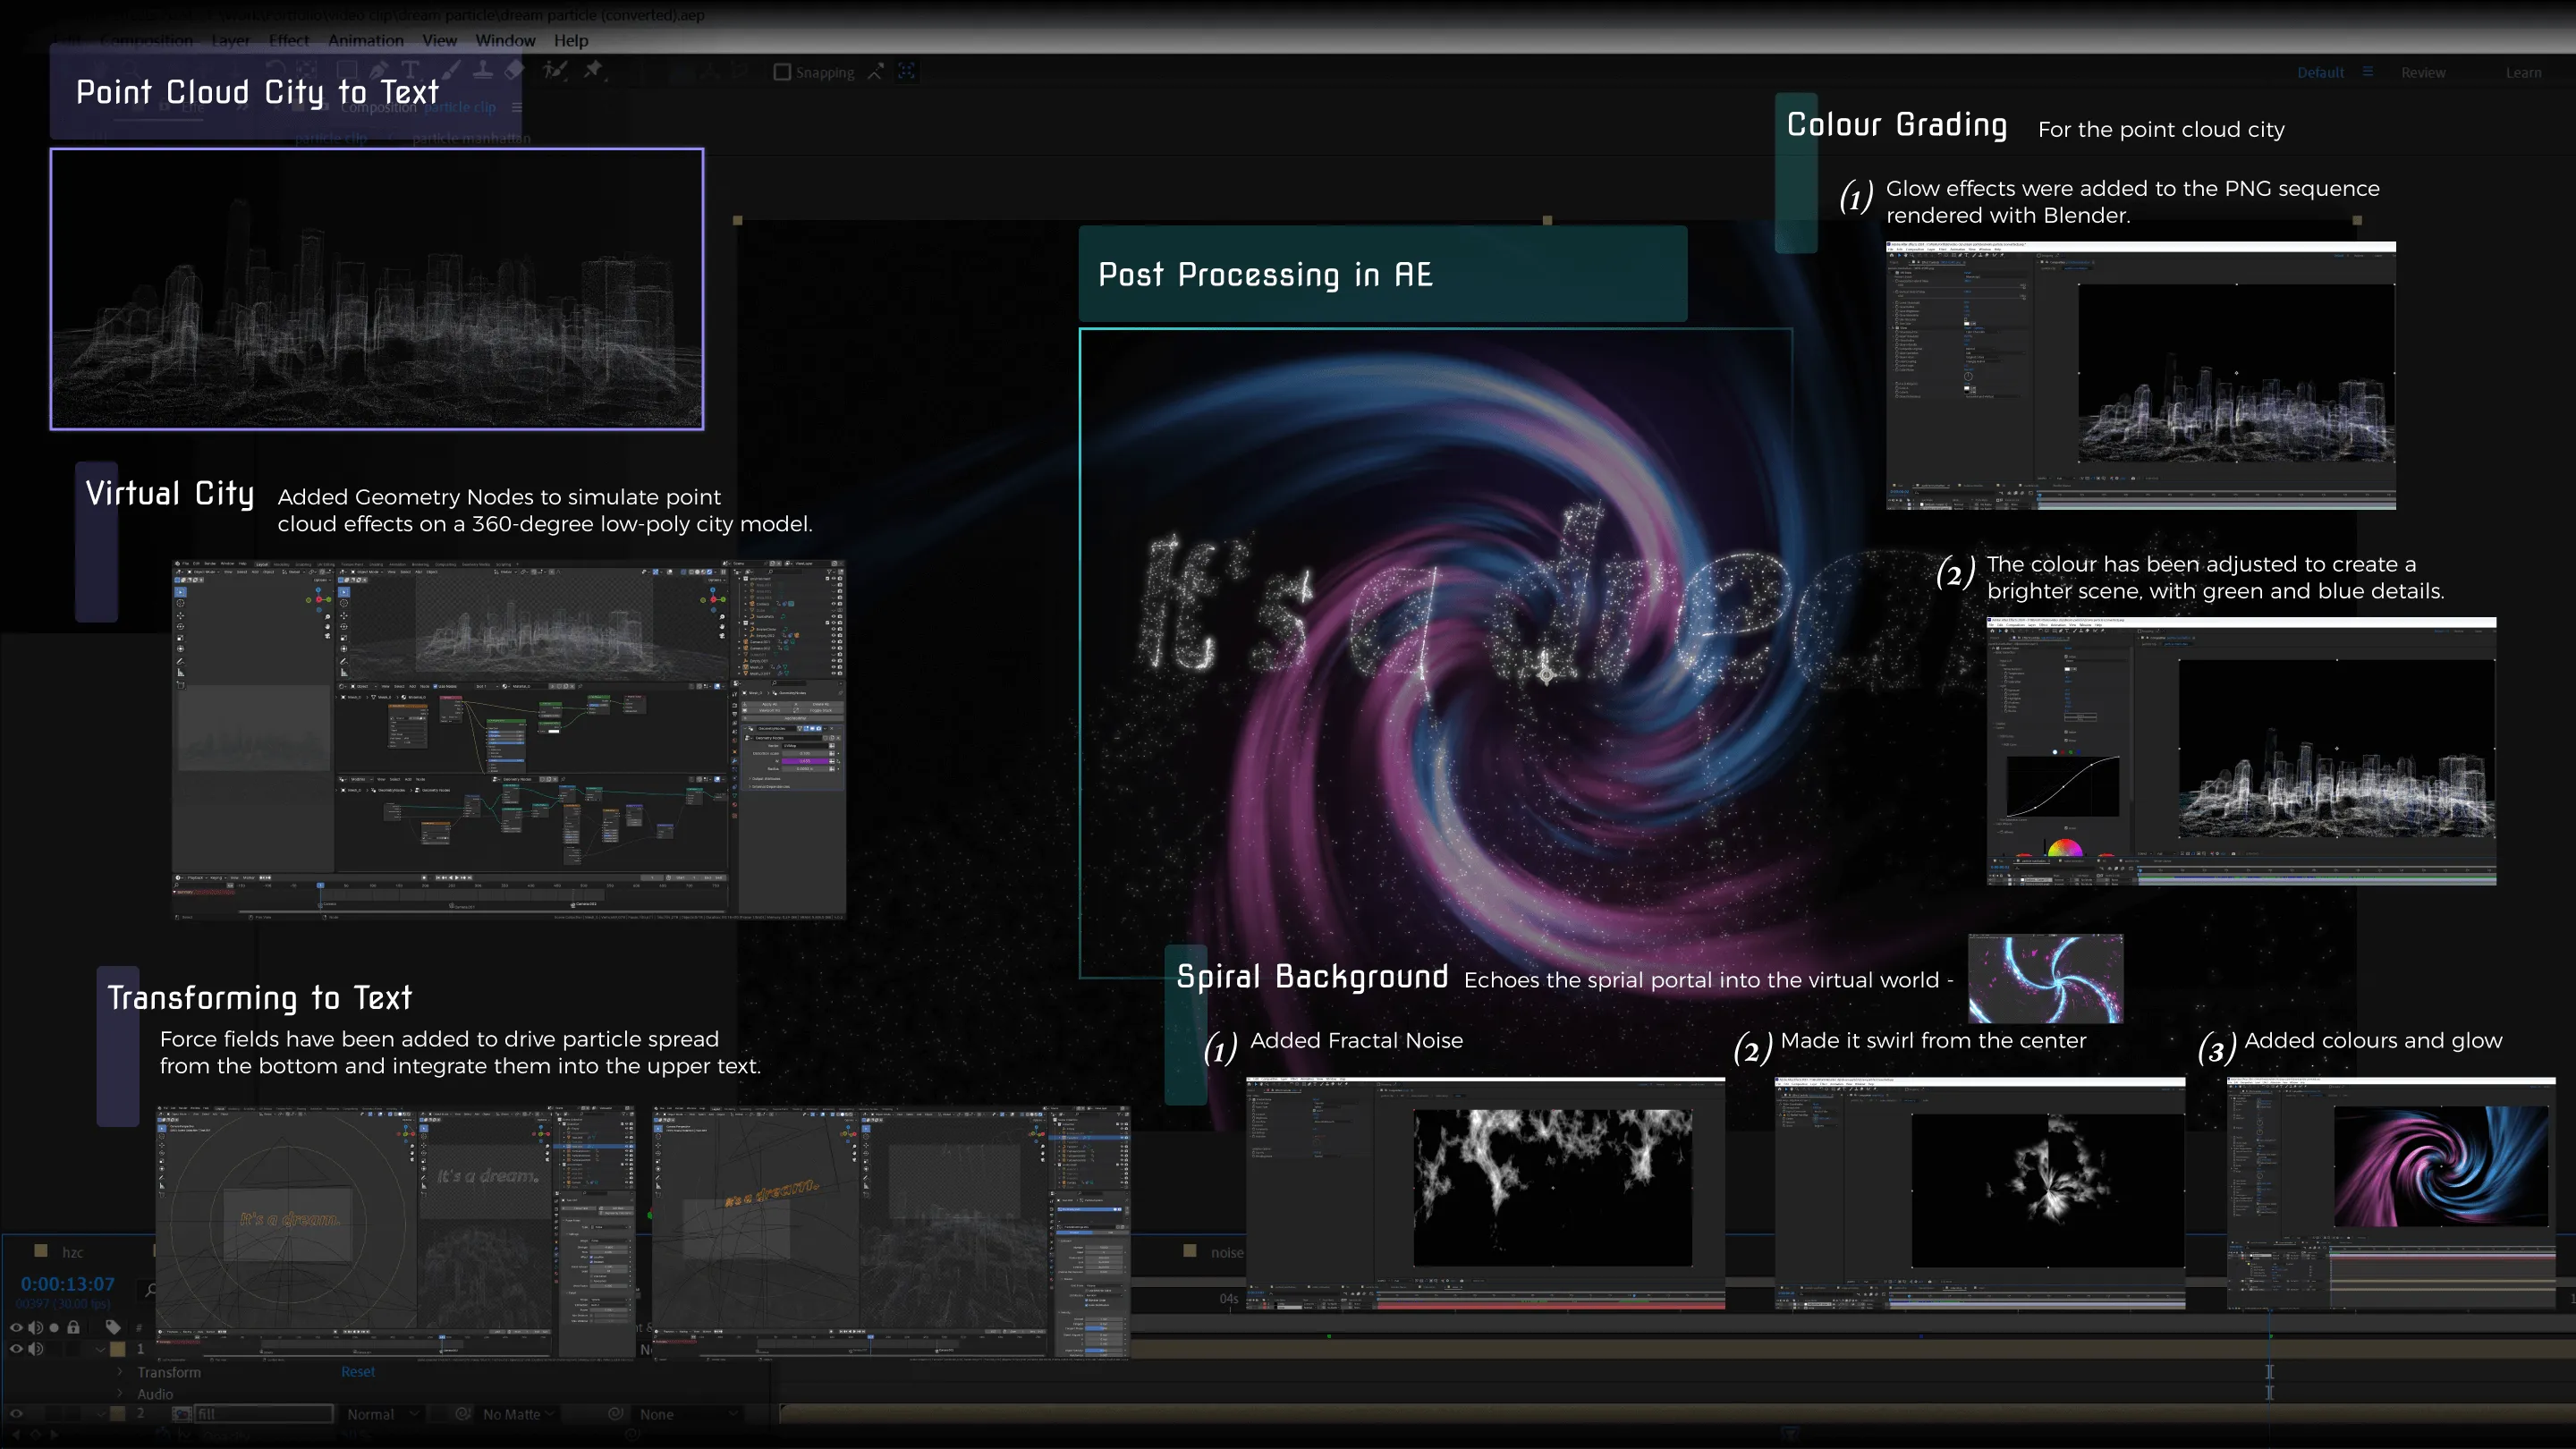2576x1449 pixels.
Task: Open the Animation menu
Action: click(x=366, y=41)
